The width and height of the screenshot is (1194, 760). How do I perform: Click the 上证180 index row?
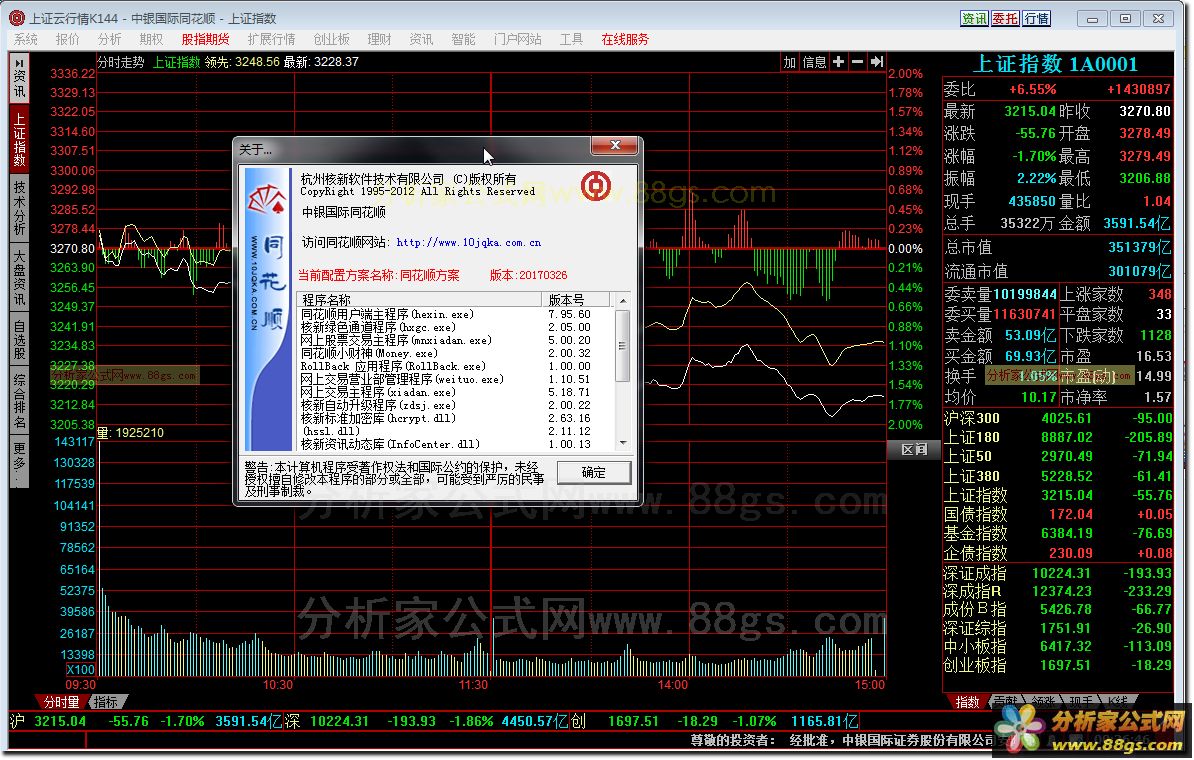1058,437
